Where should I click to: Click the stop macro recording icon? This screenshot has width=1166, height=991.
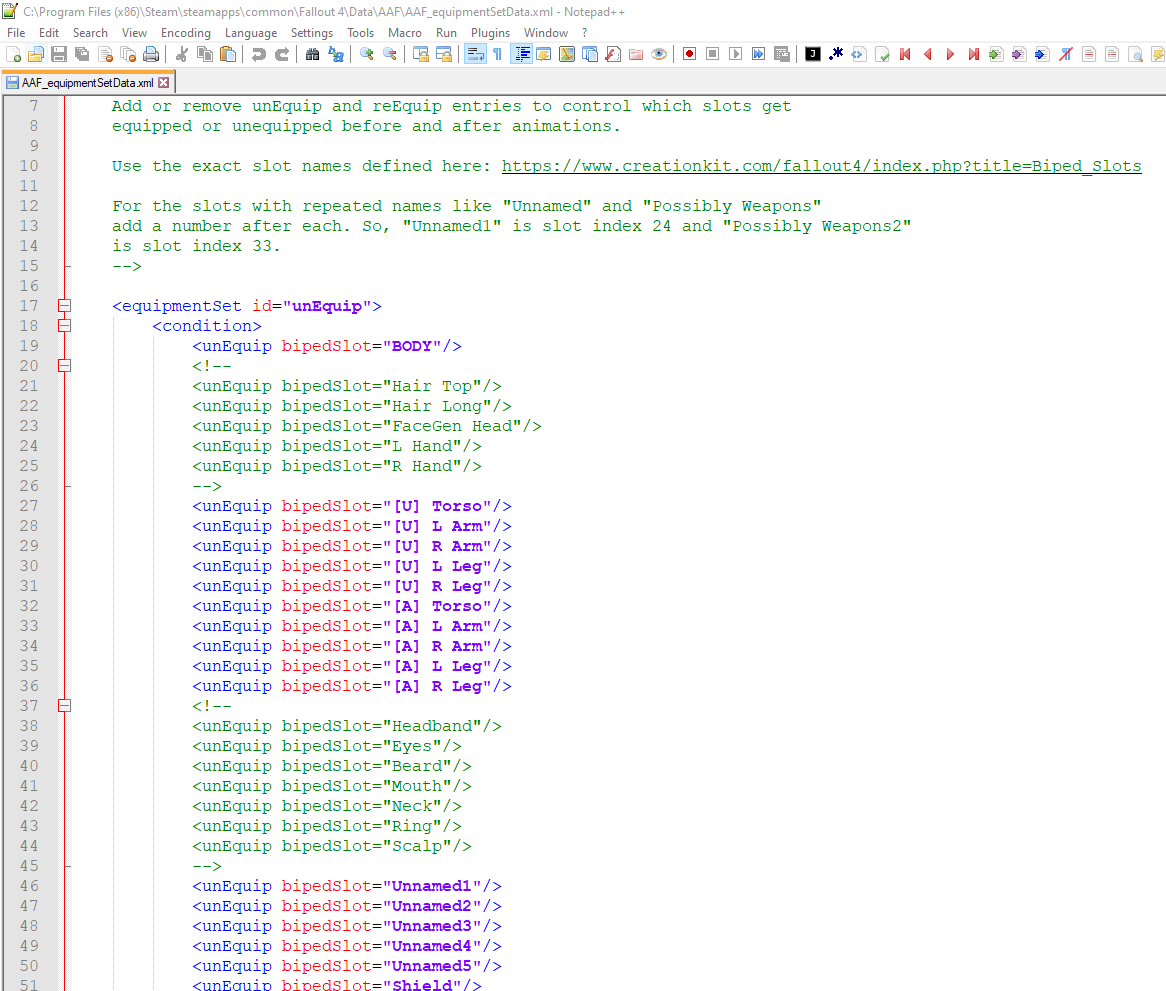[712, 54]
